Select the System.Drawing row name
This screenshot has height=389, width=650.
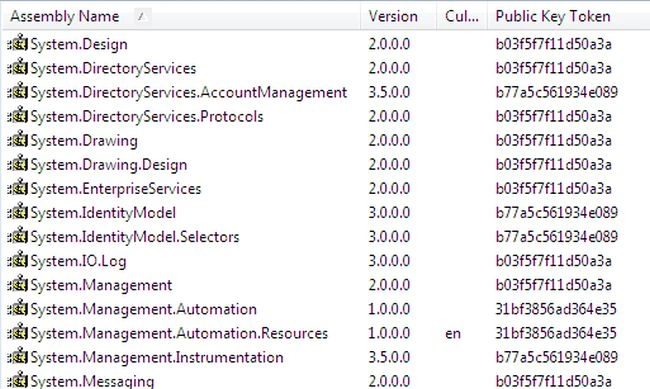(84, 141)
